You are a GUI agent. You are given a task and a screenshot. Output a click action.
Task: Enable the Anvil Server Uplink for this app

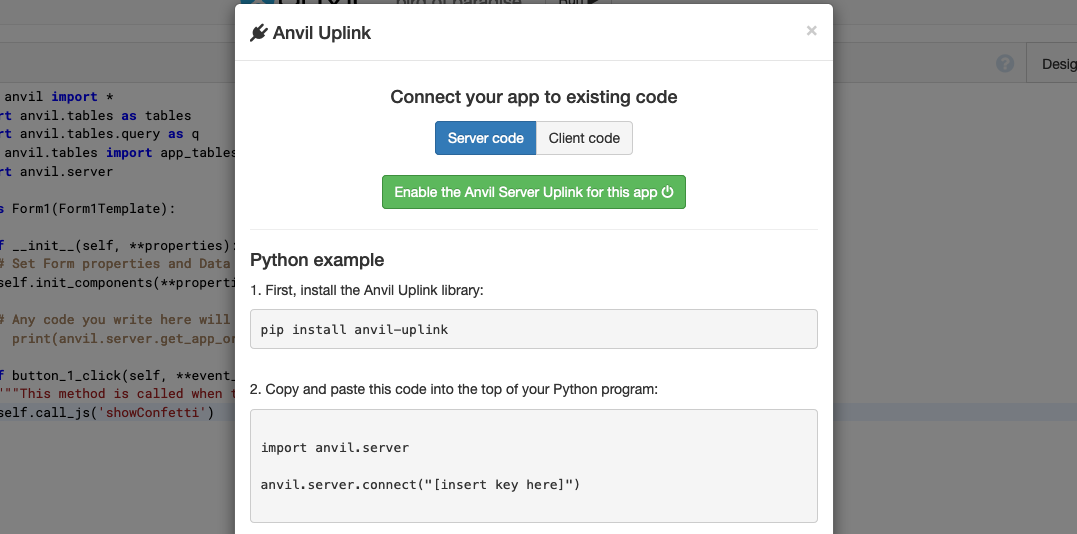tap(534, 192)
